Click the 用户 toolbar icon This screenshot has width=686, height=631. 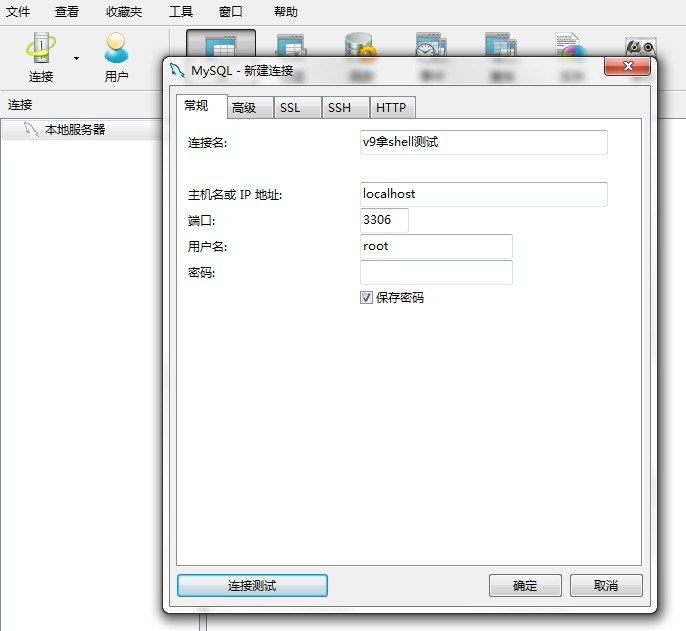116,57
